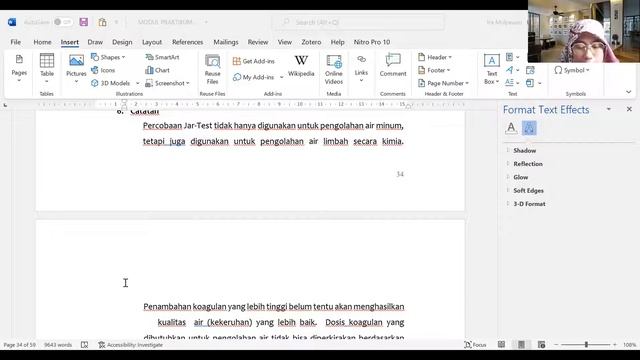Select Text Fill & Outline tab icon
Screen dimensions: 640x360
pyautogui.click(x=511, y=128)
